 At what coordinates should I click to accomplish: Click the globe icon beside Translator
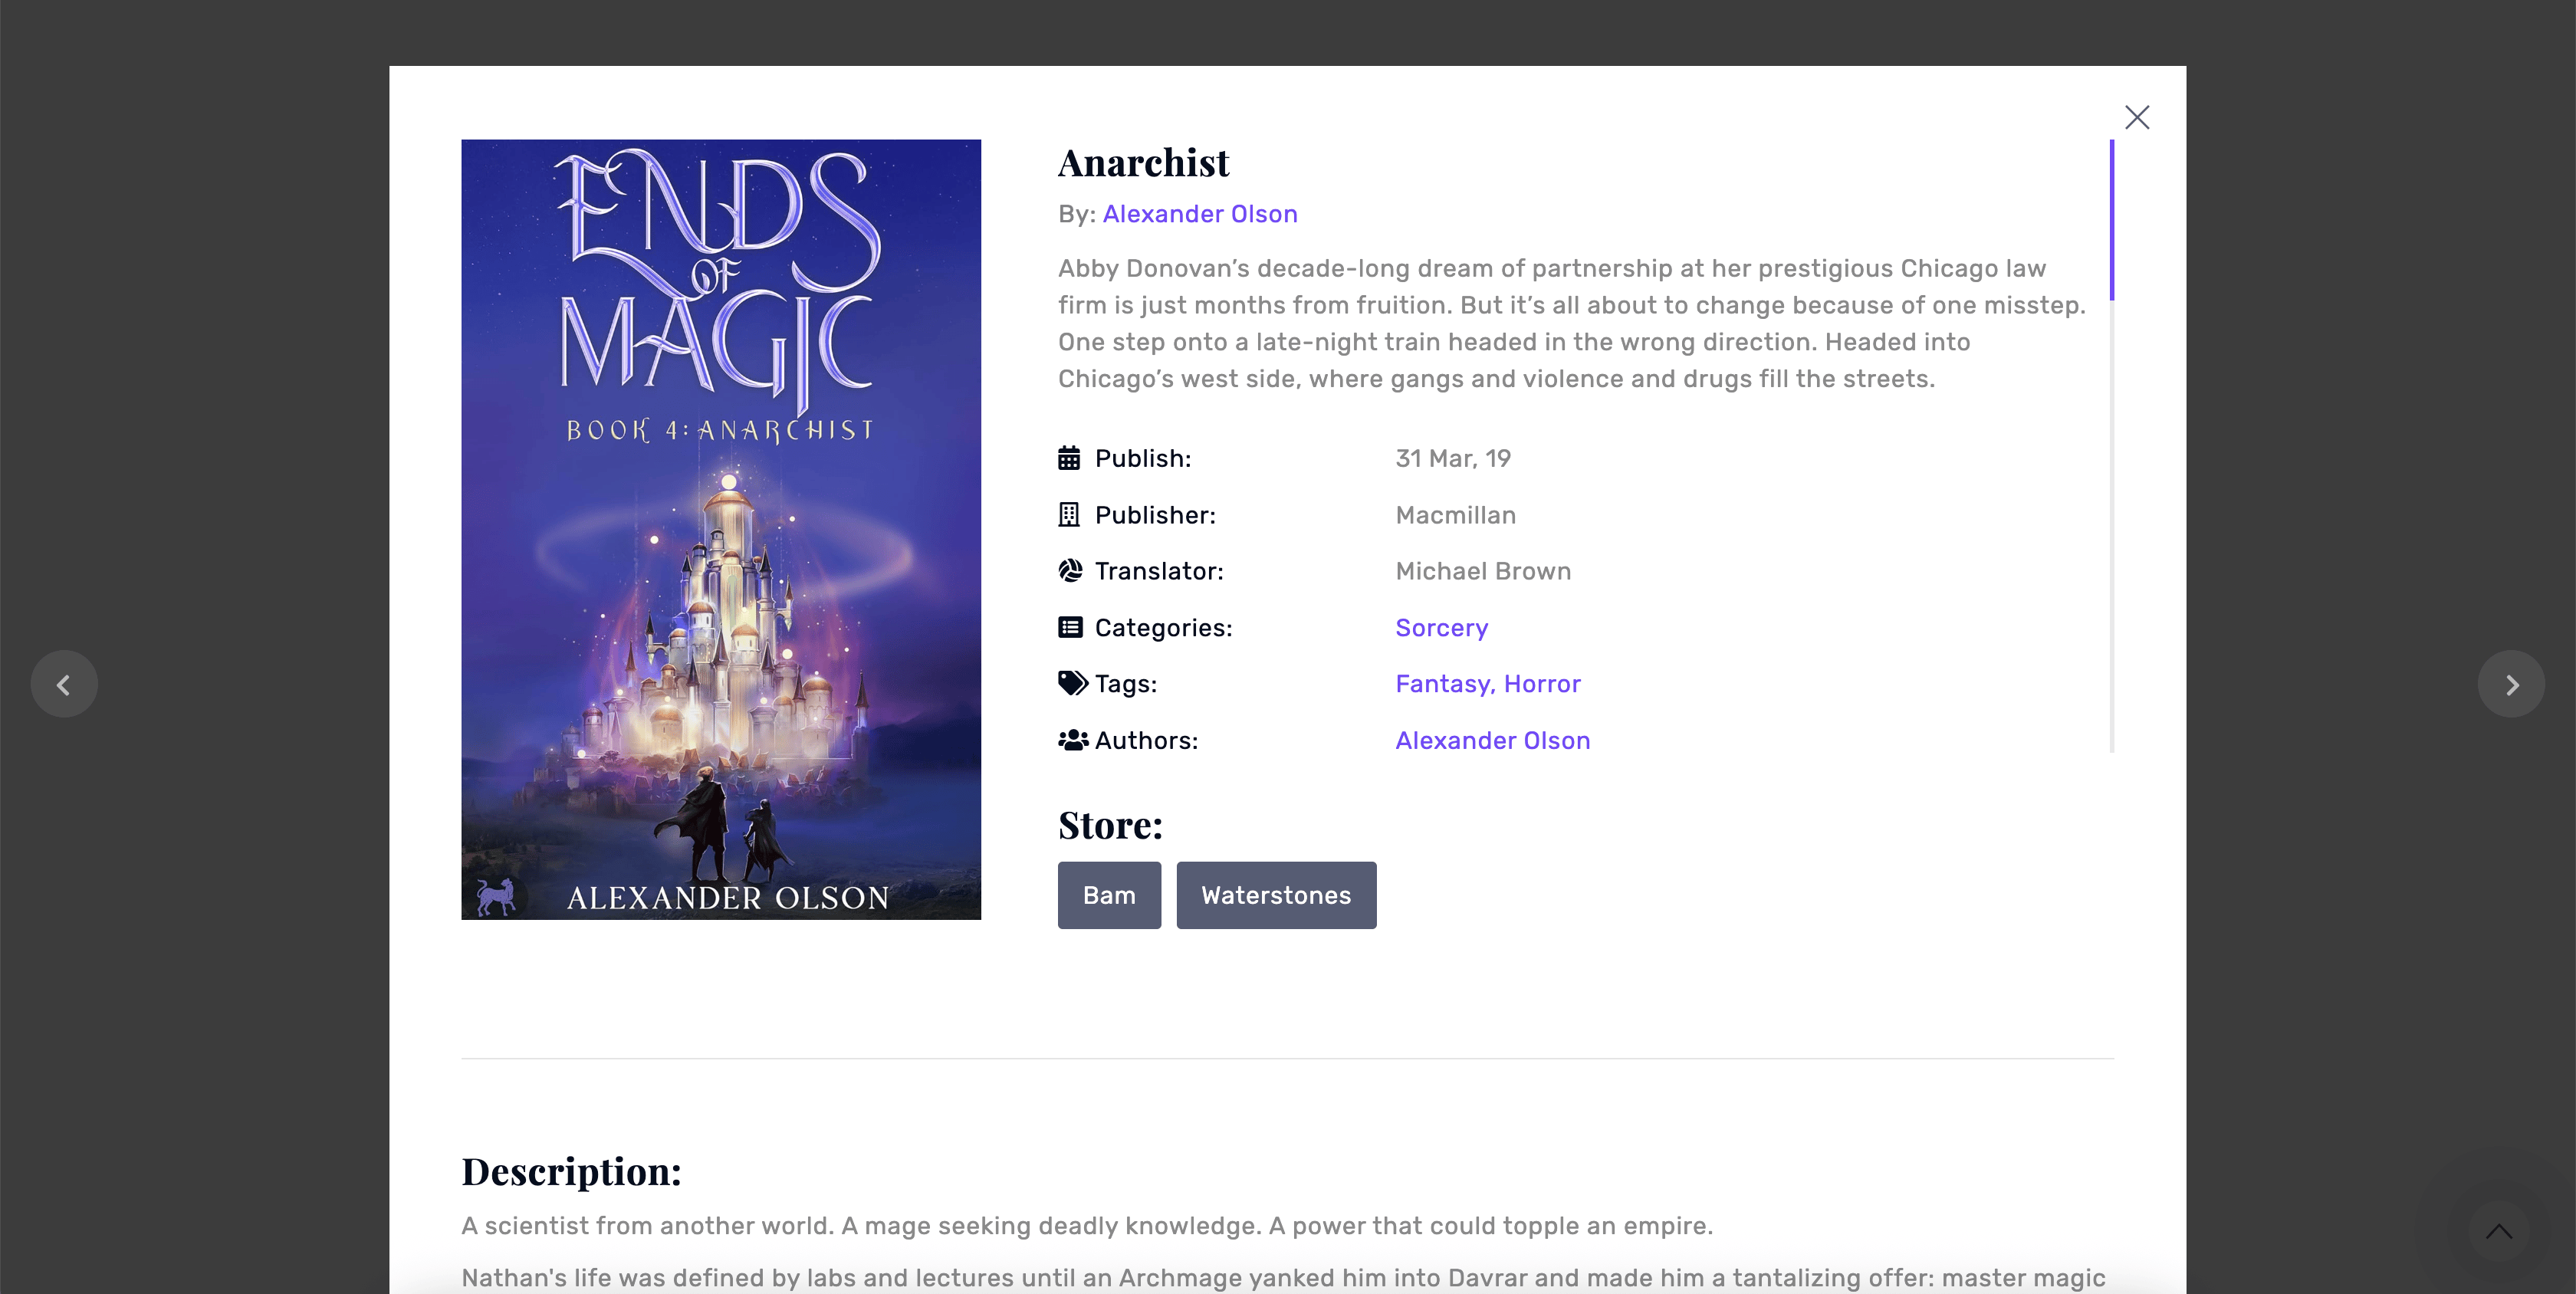tap(1070, 571)
